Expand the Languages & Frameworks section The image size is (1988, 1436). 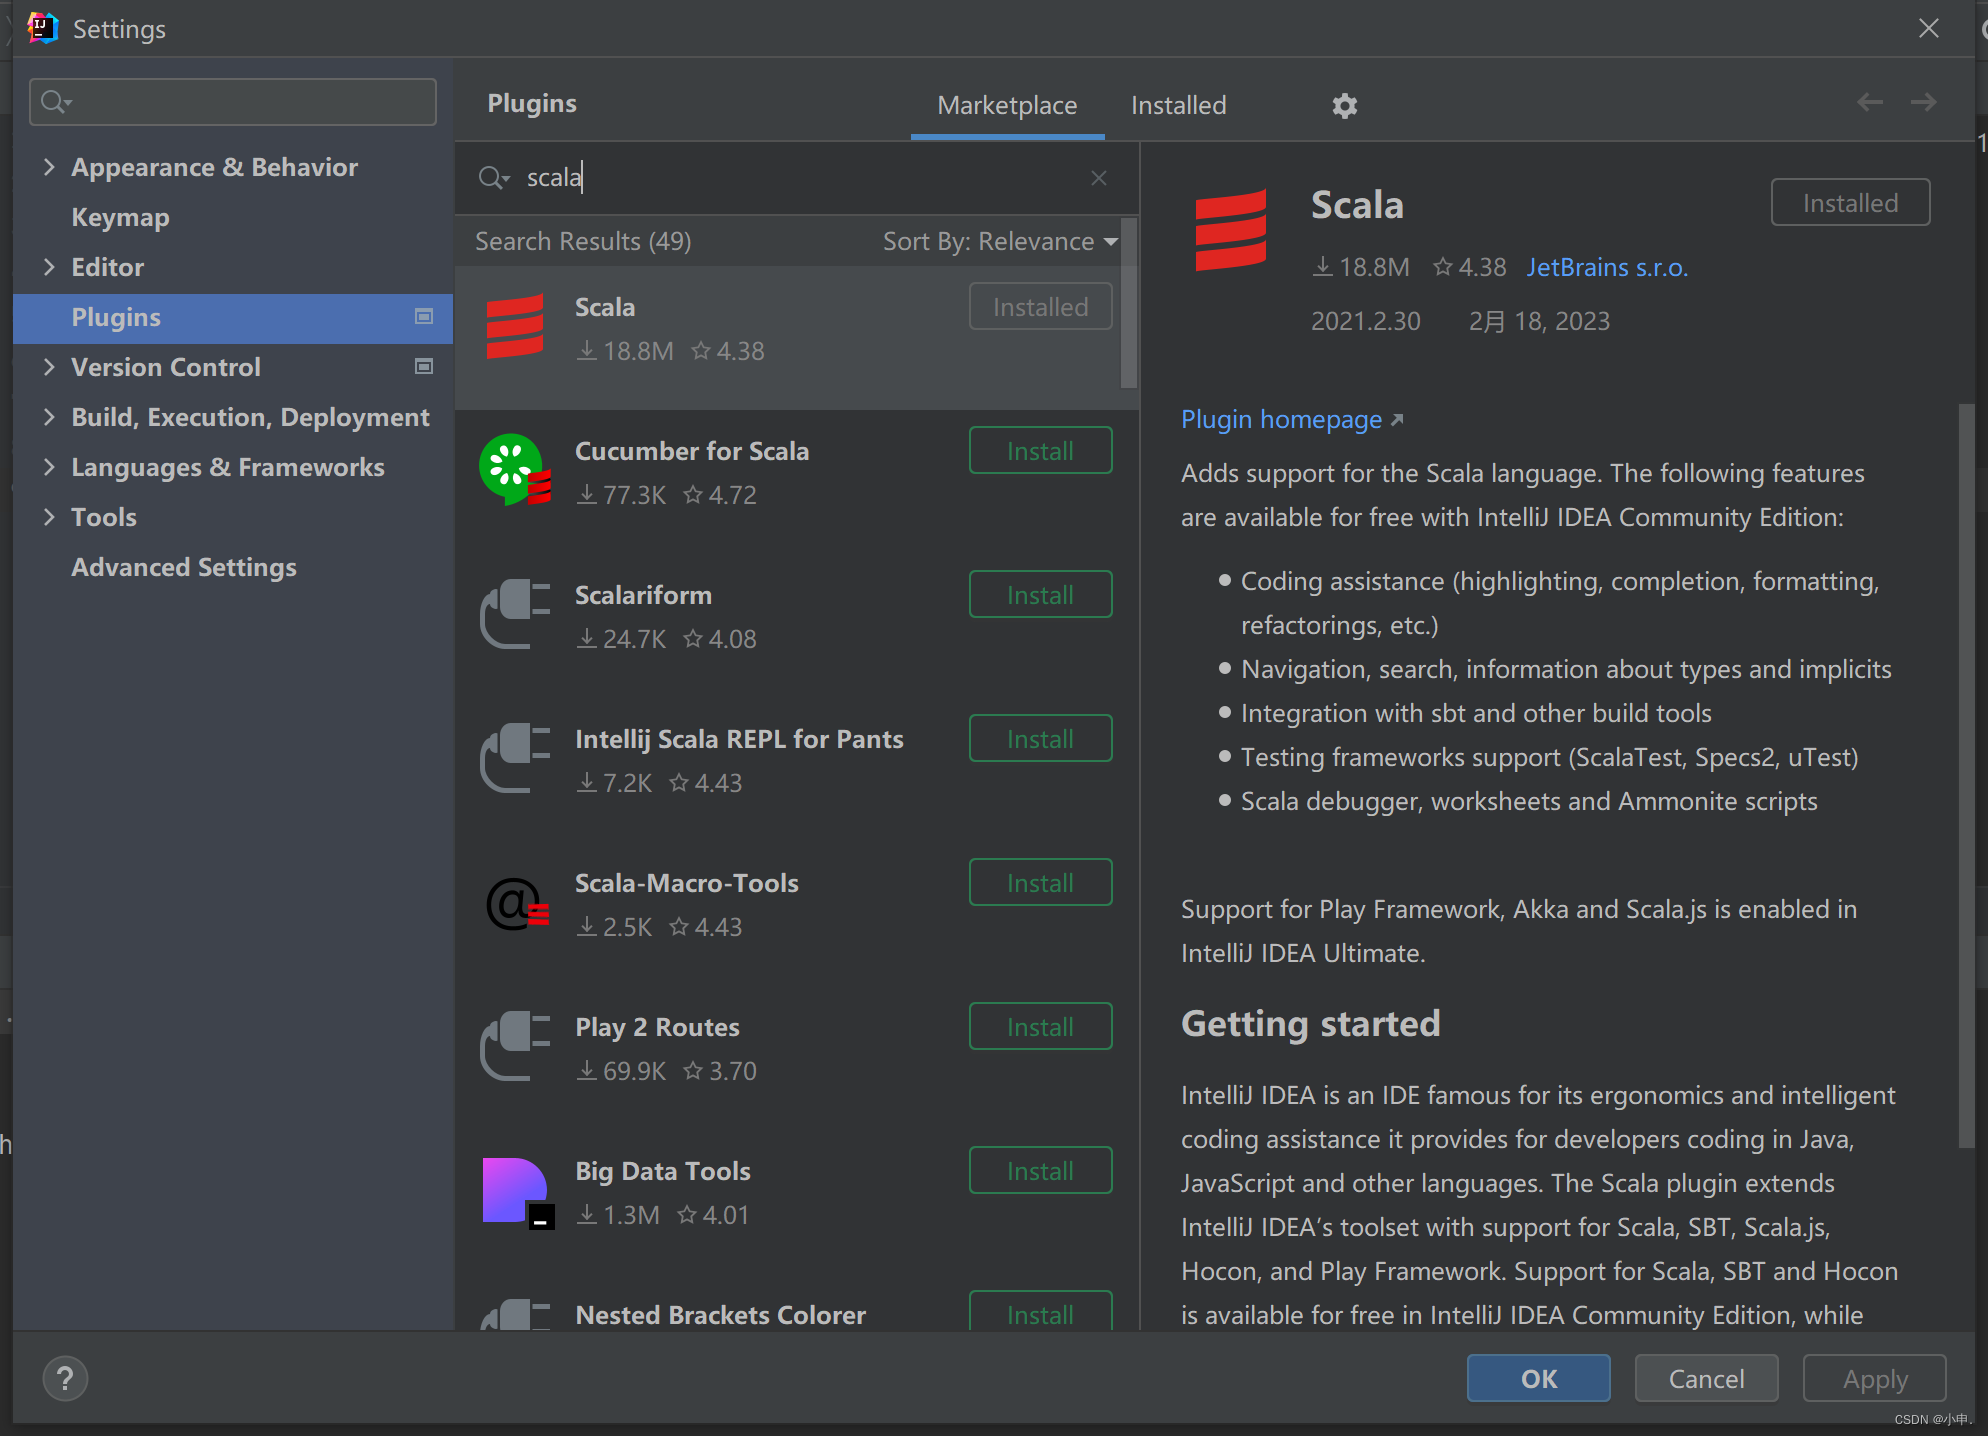(x=49, y=467)
